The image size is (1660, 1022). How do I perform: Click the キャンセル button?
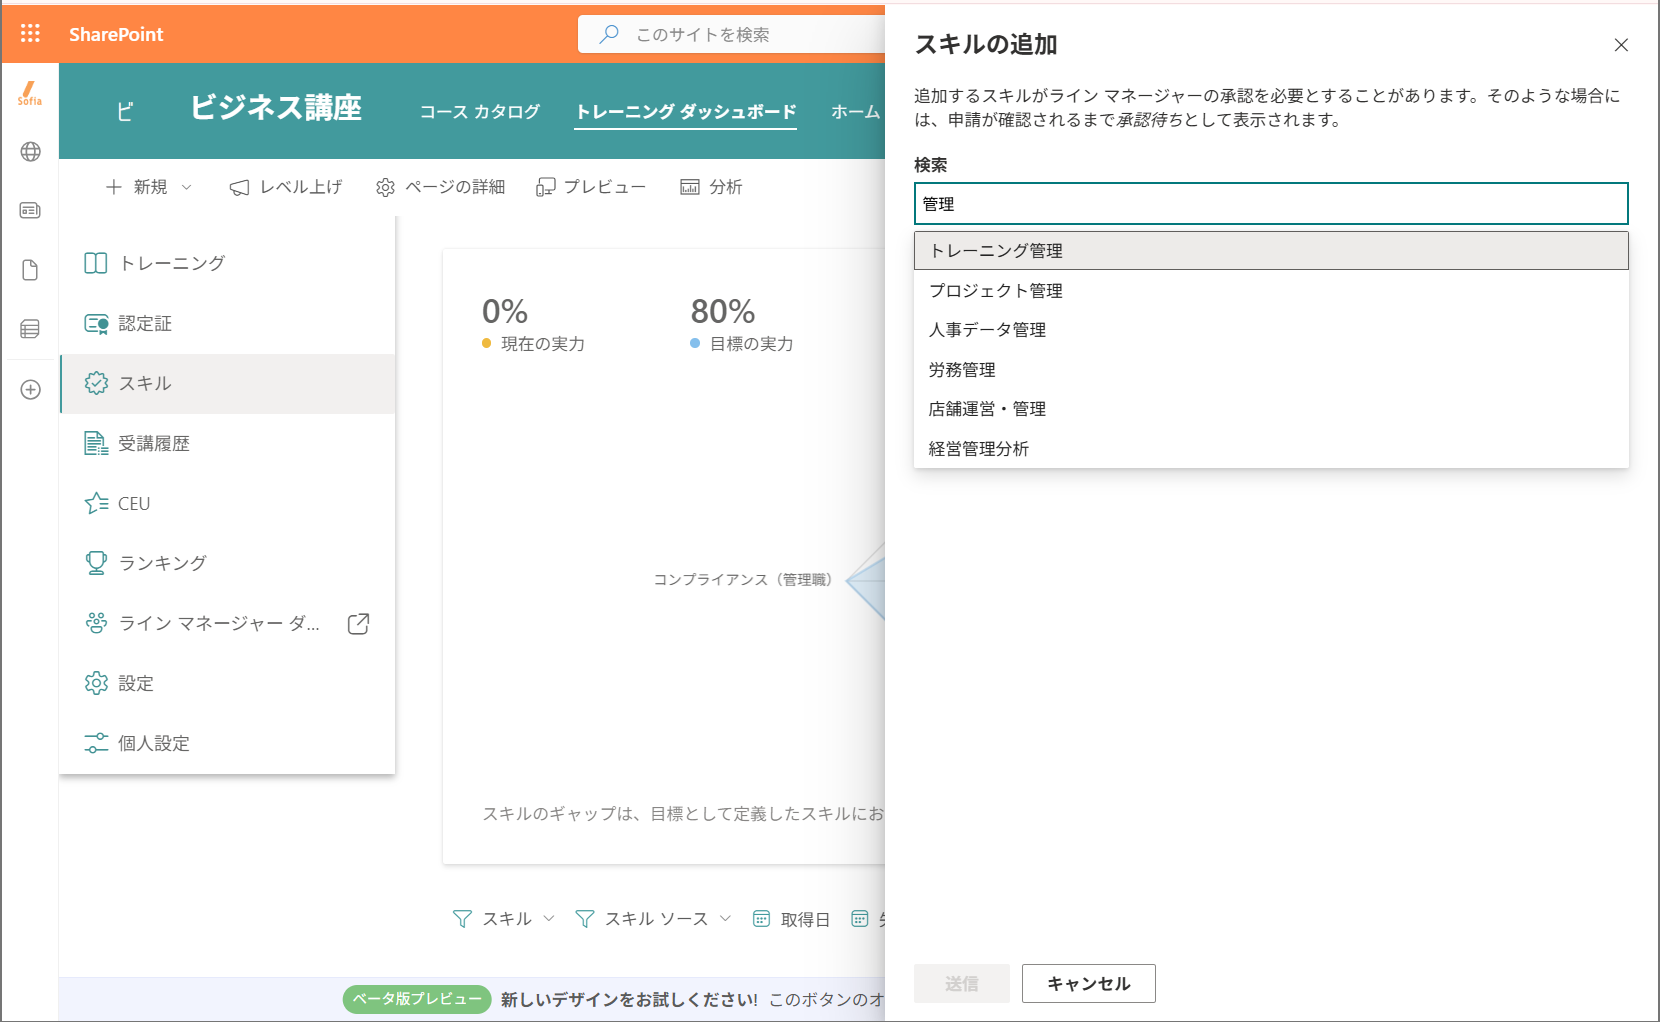click(x=1089, y=983)
